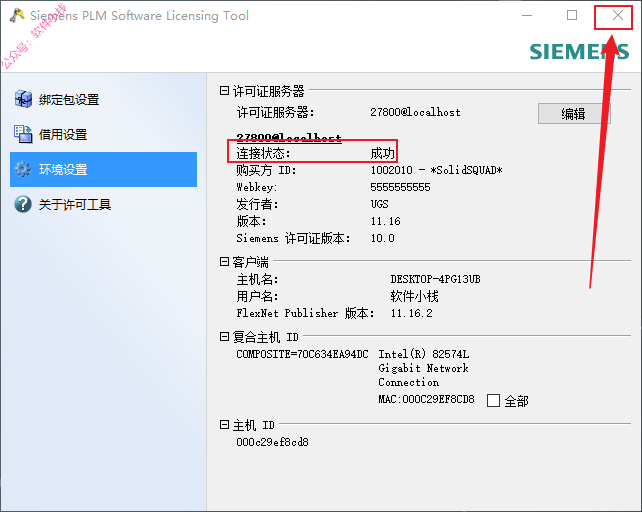This screenshot has width=642, height=512.
Task: Click the 借用设置 sidebar icon
Action: pos(23,134)
